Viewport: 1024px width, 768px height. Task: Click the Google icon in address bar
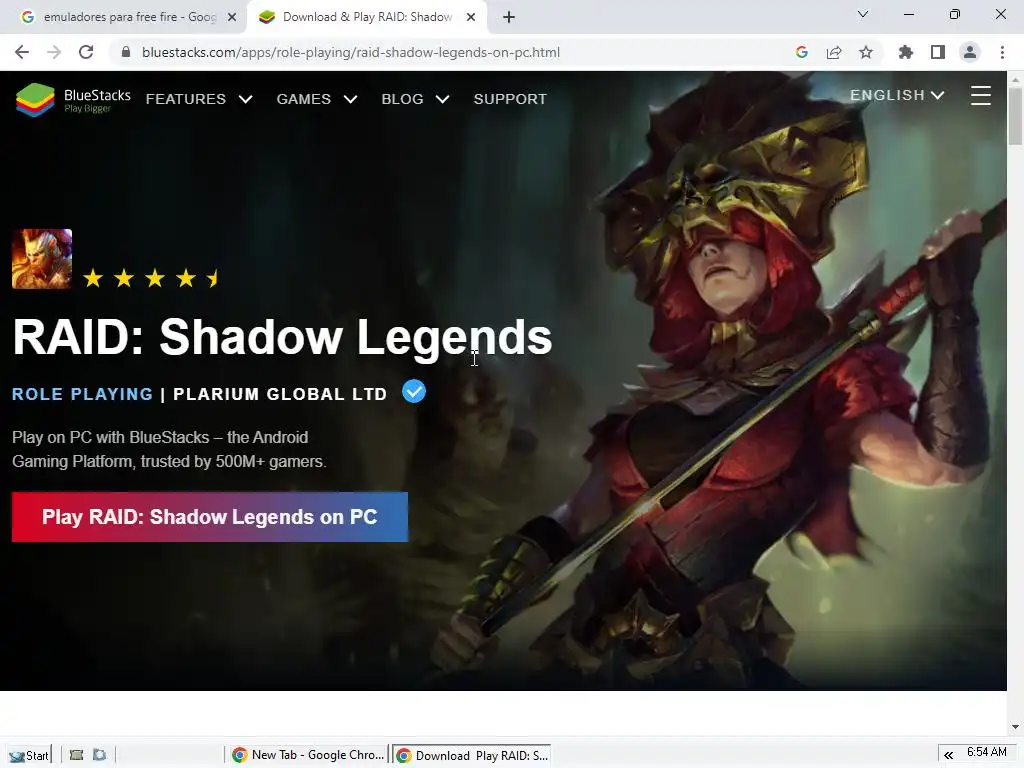point(802,52)
